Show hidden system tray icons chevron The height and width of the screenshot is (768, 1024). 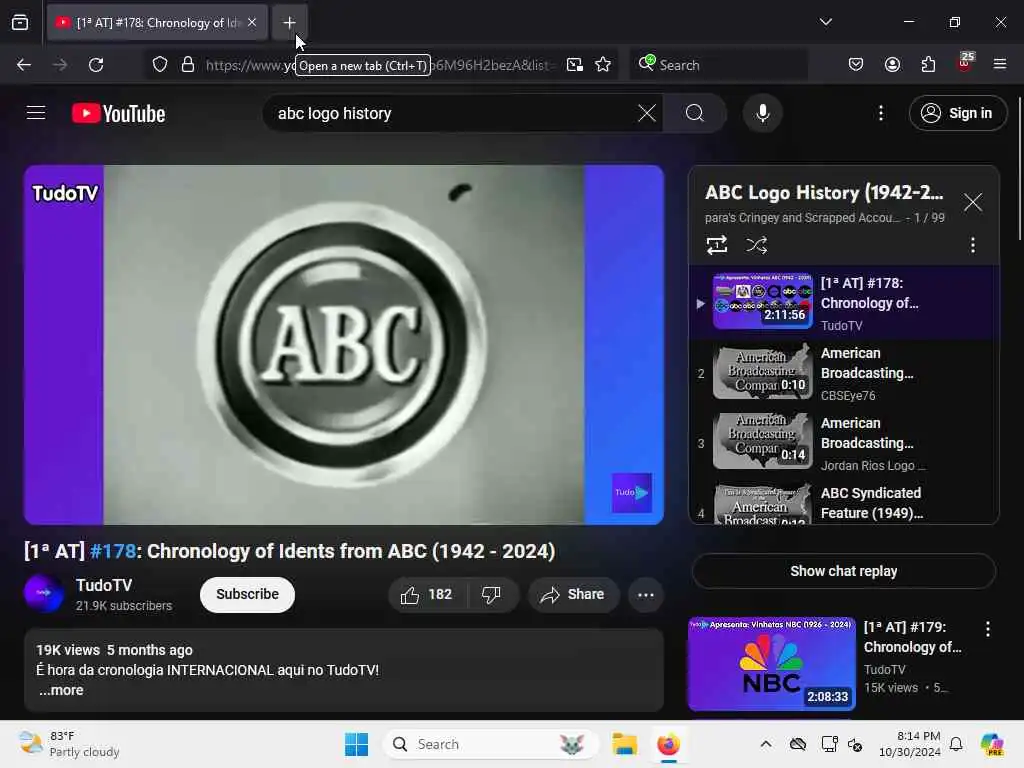765,744
